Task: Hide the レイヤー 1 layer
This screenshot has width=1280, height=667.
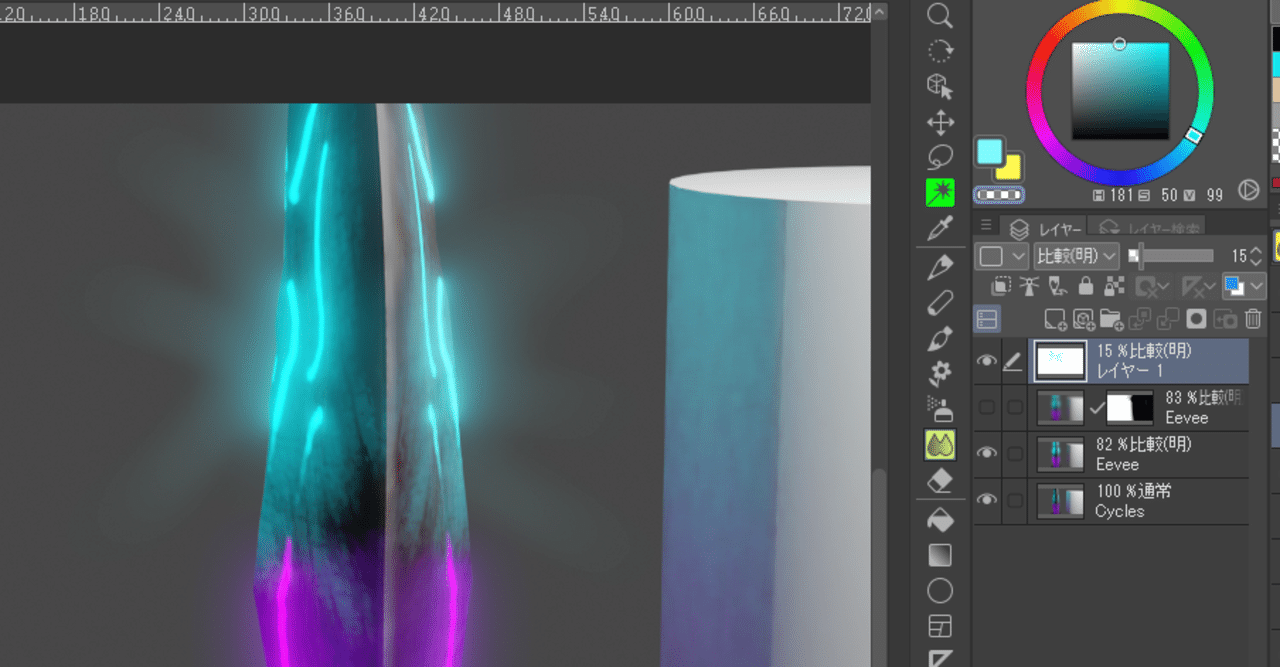Action: tap(987, 361)
